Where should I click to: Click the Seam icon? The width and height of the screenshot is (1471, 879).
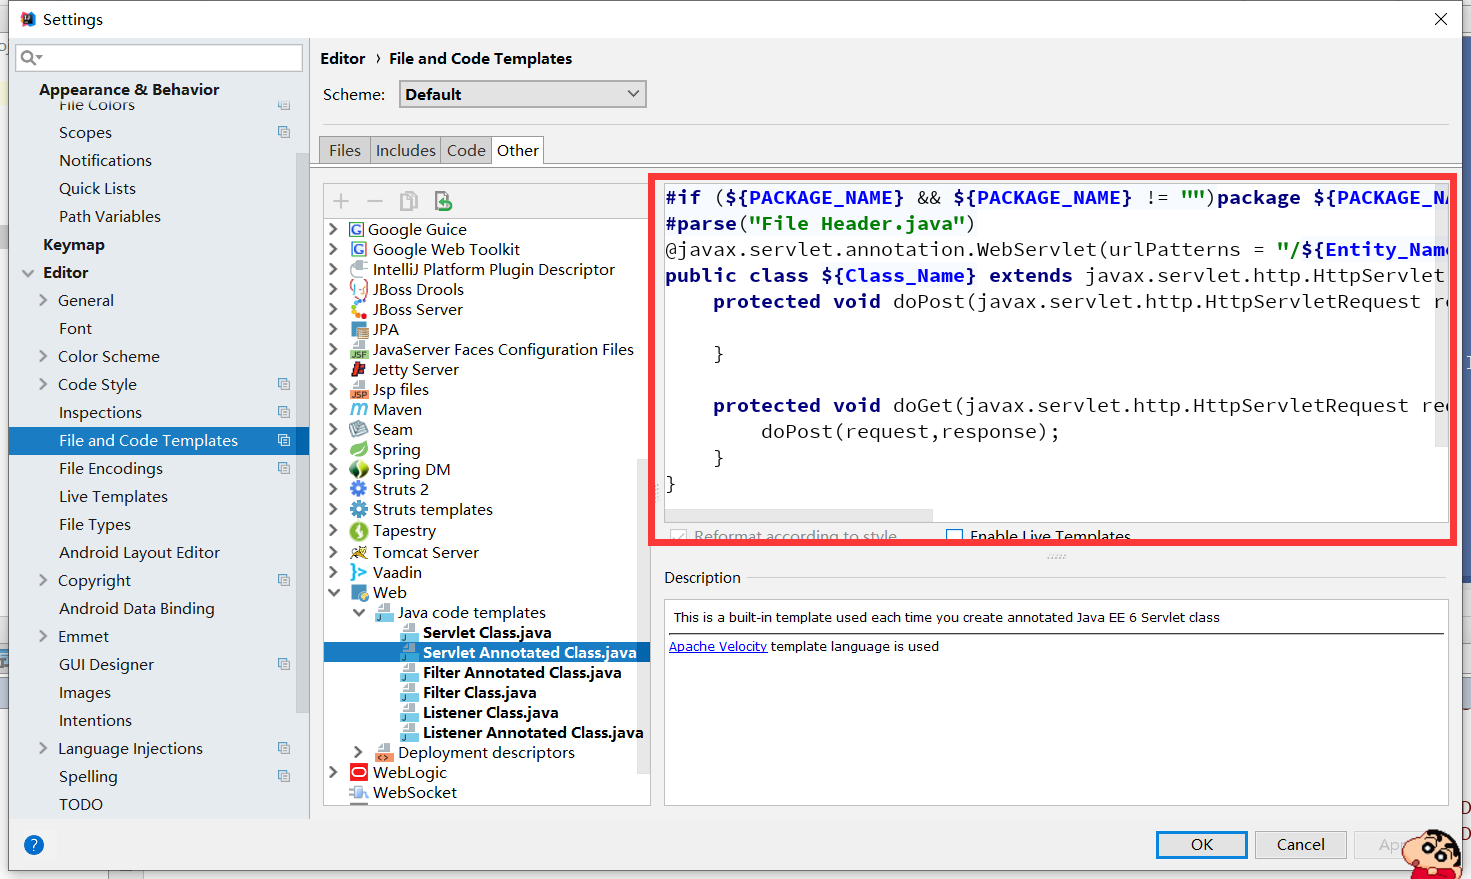pos(358,429)
